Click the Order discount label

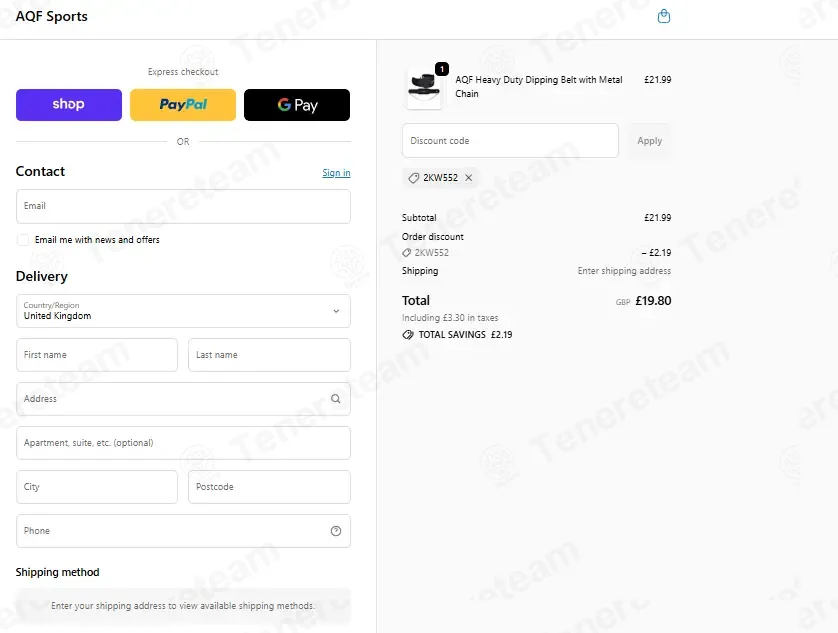tap(433, 237)
